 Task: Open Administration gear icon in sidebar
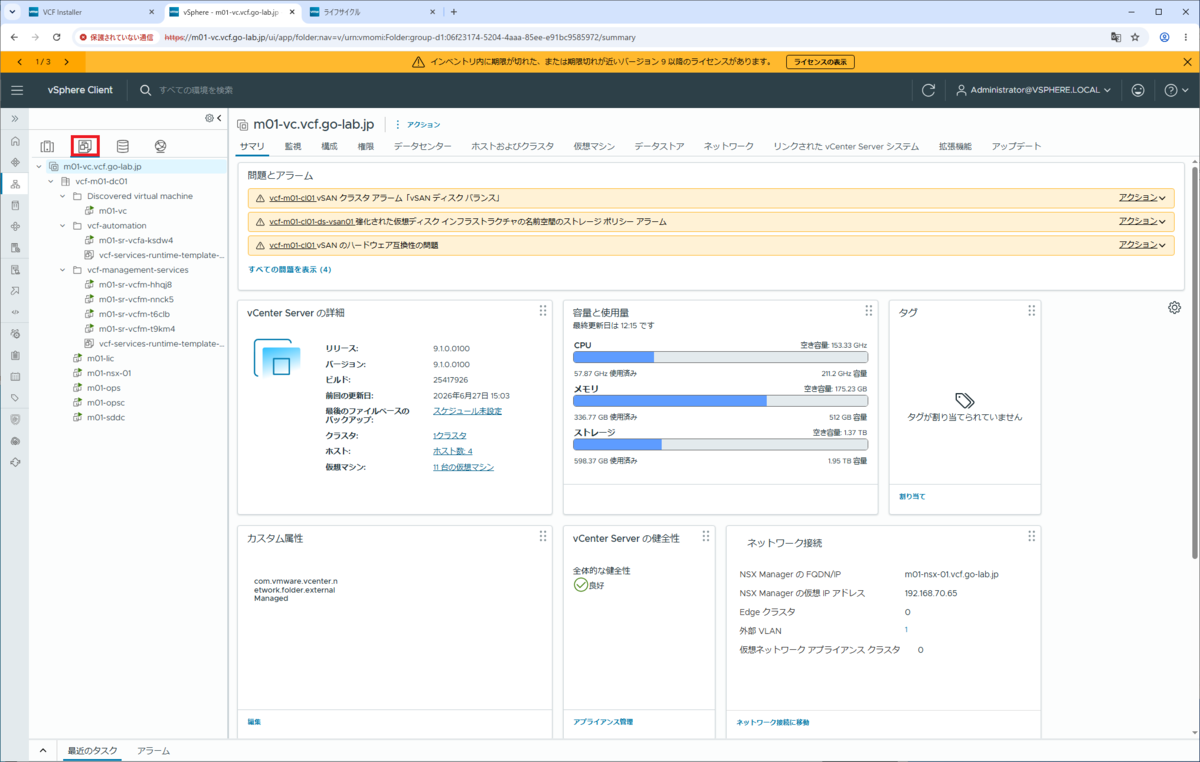point(15,333)
